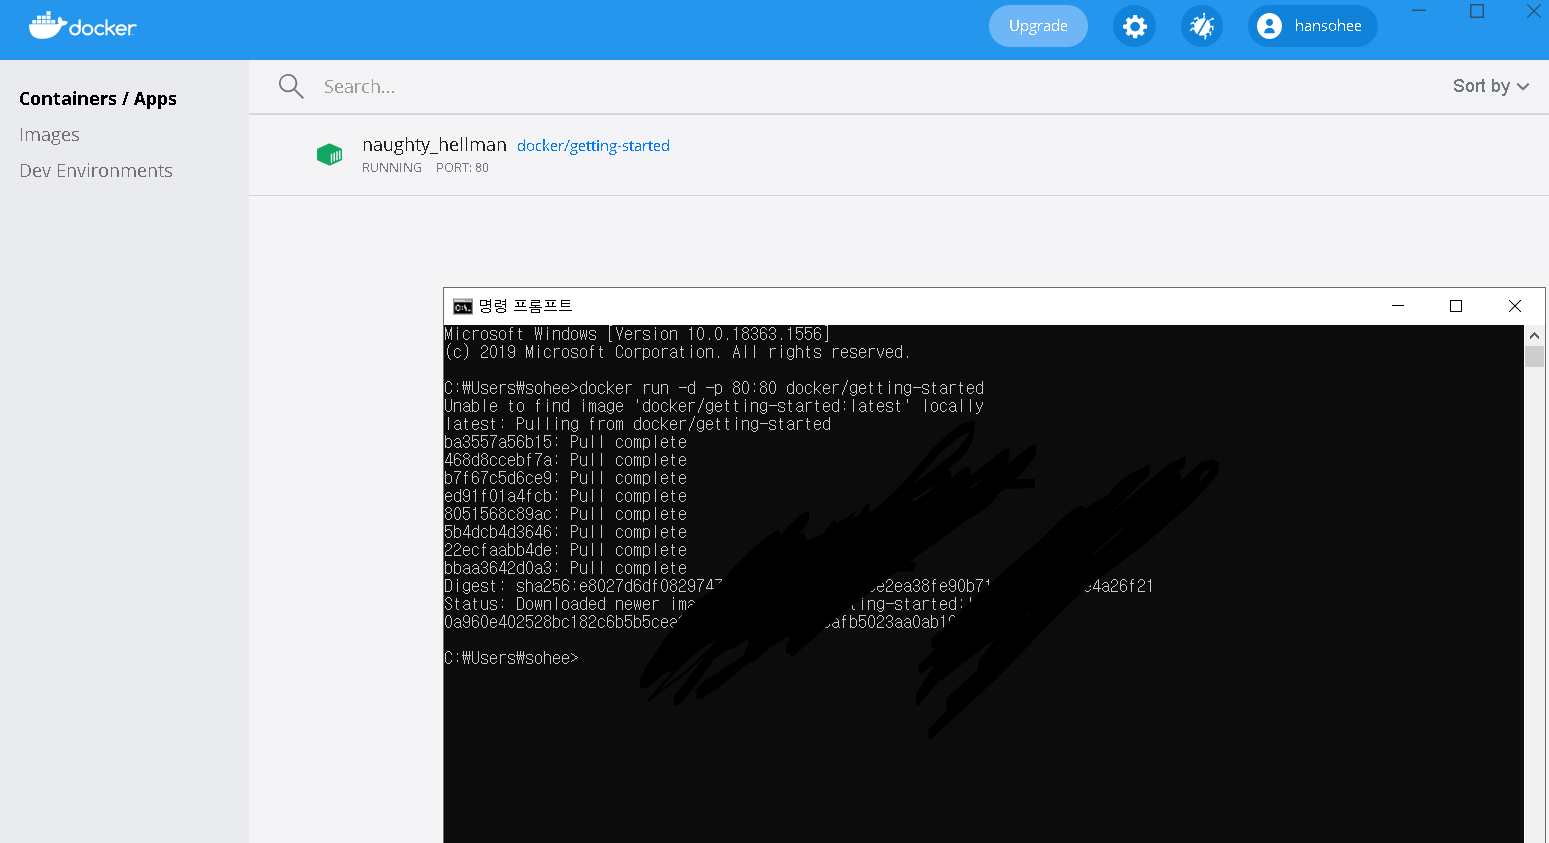Click the command prompt scrollbar thumb

[x=1534, y=356]
